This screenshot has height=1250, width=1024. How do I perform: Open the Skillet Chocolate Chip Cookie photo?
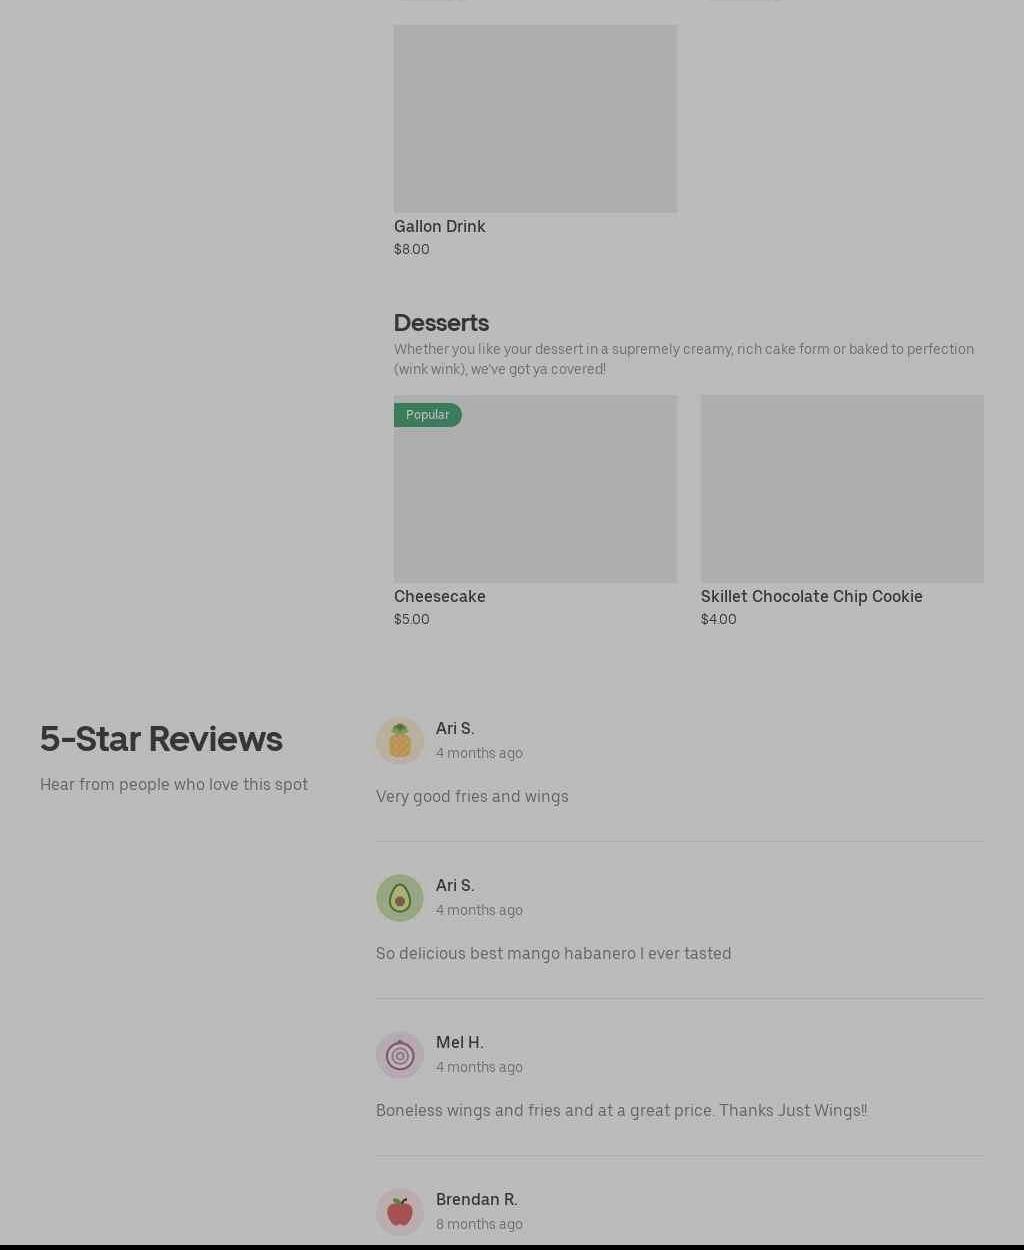[842, 489]
